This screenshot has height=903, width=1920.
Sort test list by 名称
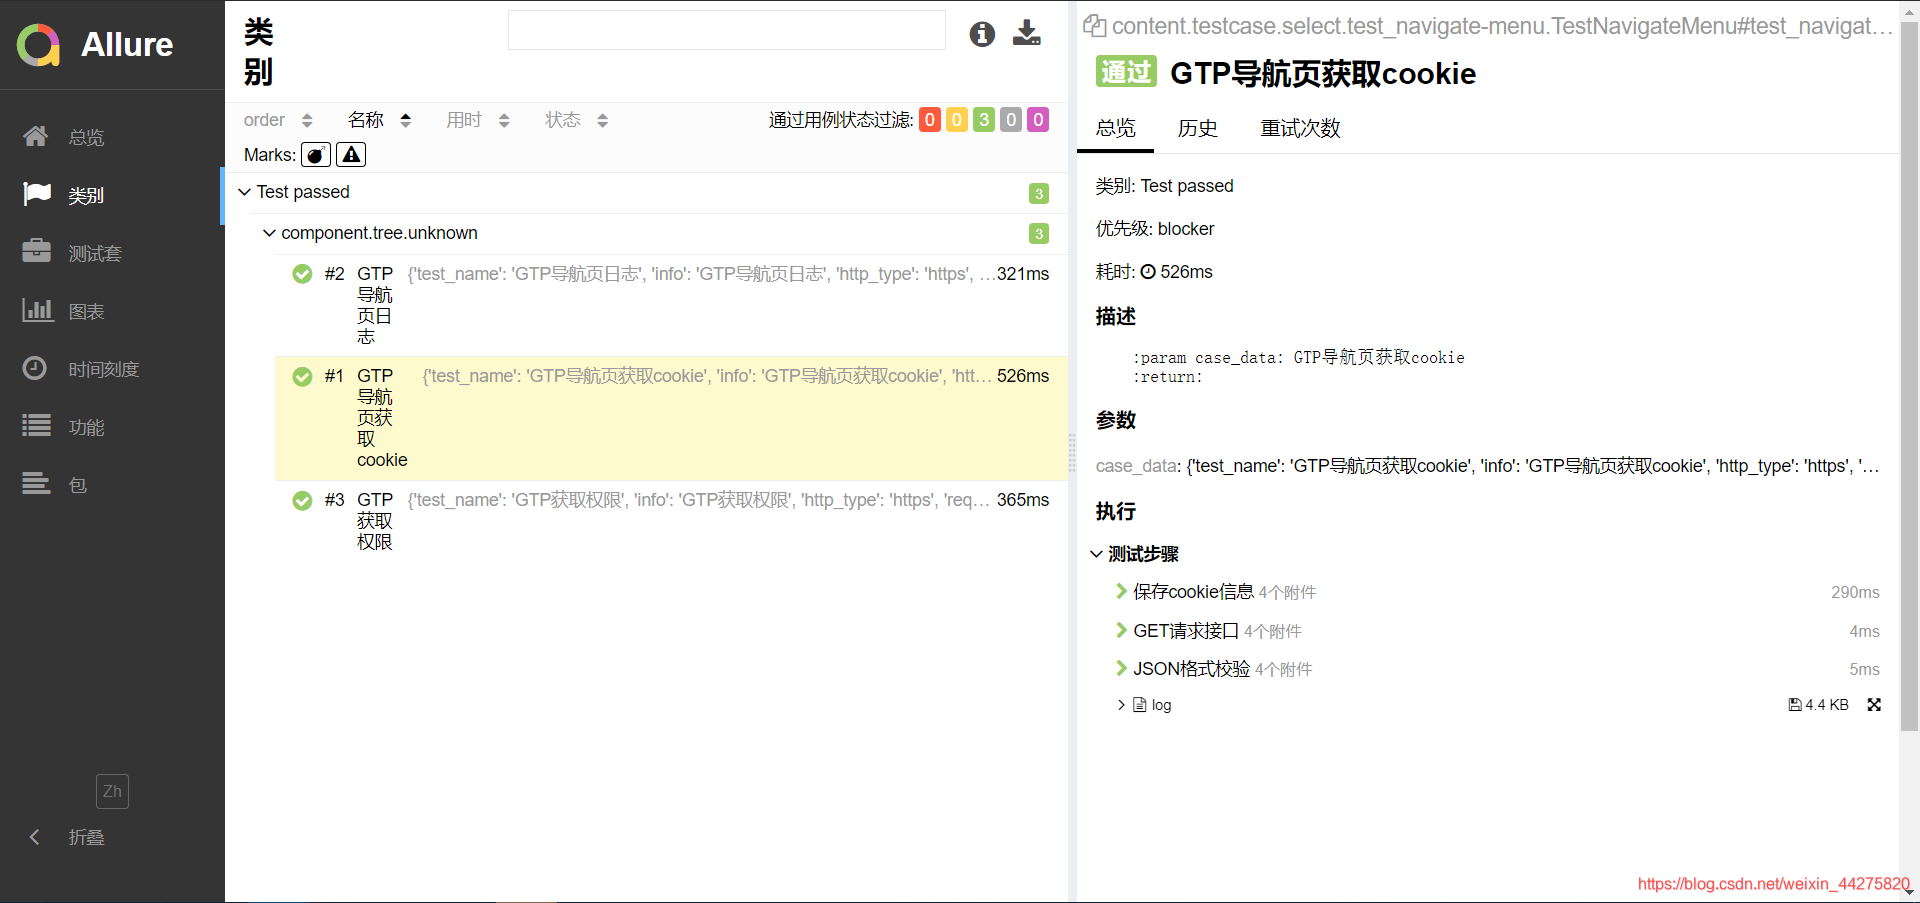pyautogui.click(x=379, y=120)
